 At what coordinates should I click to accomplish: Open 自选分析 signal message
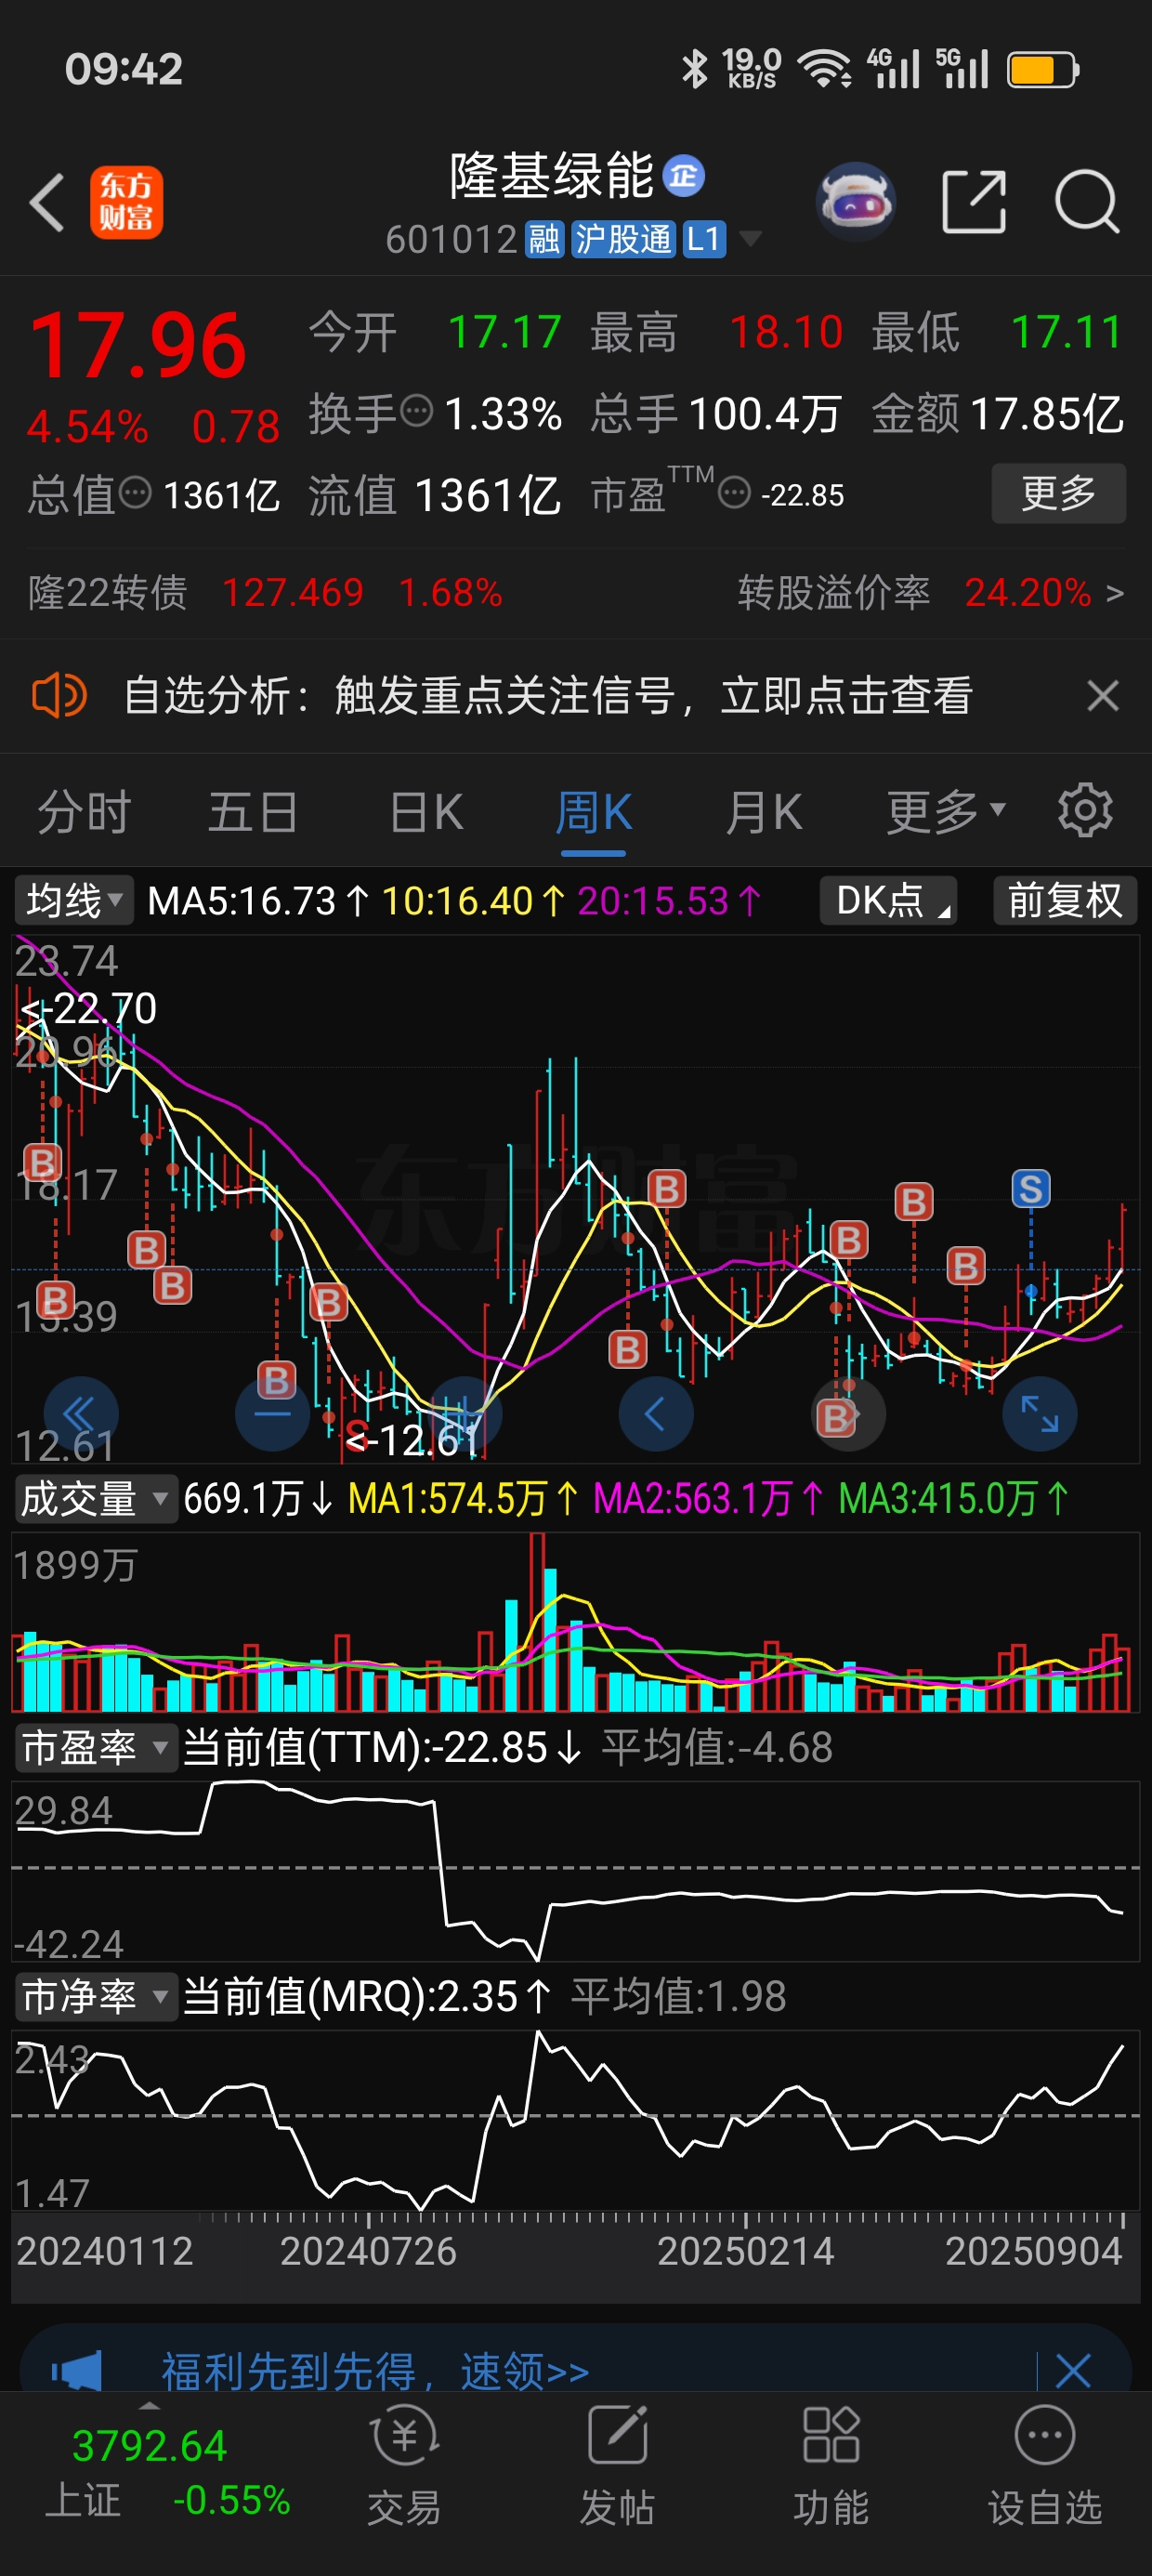coord(548,695)
